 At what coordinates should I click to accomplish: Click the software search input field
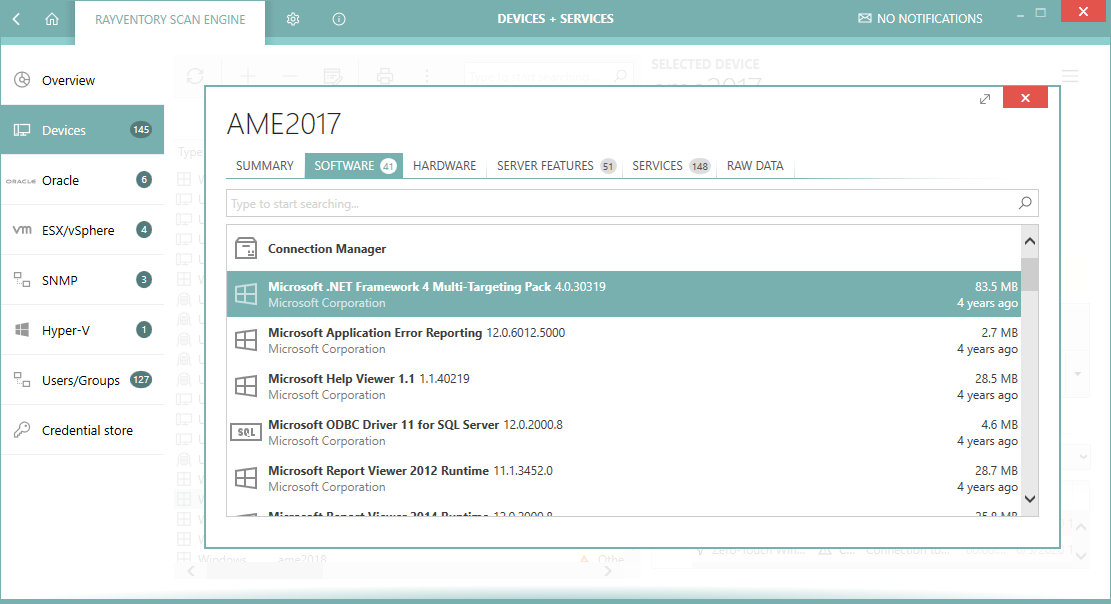point(620,204)
